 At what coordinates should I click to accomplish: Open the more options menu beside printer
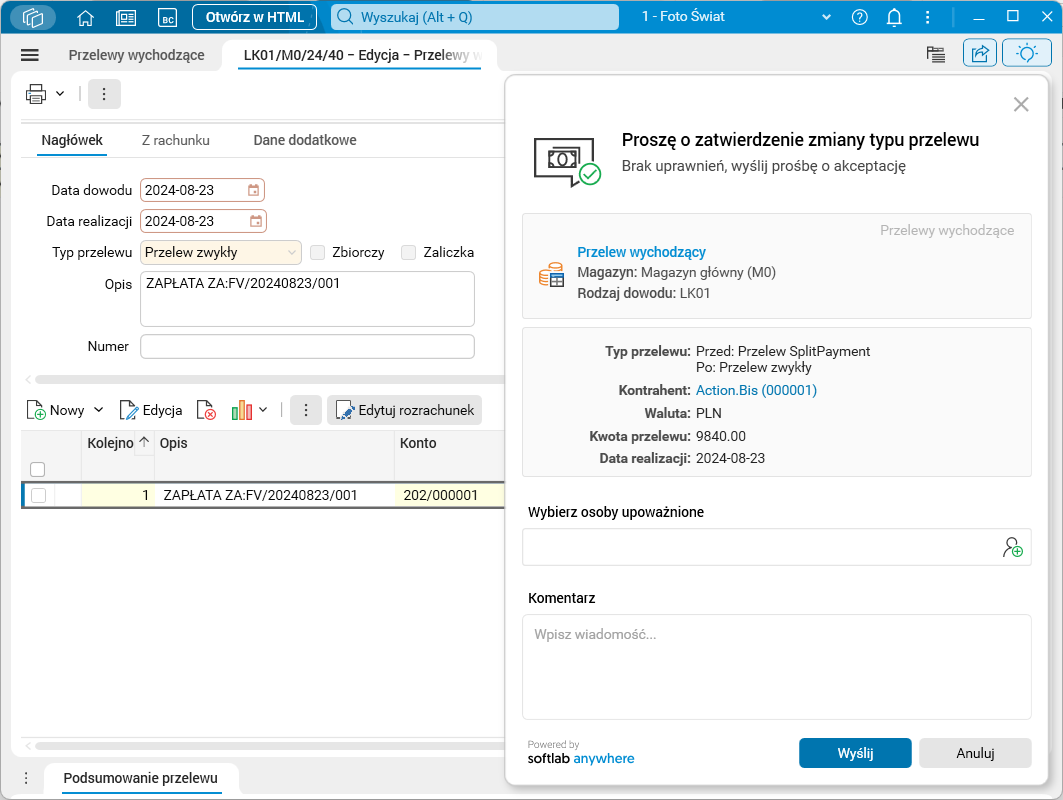point(104,94)
